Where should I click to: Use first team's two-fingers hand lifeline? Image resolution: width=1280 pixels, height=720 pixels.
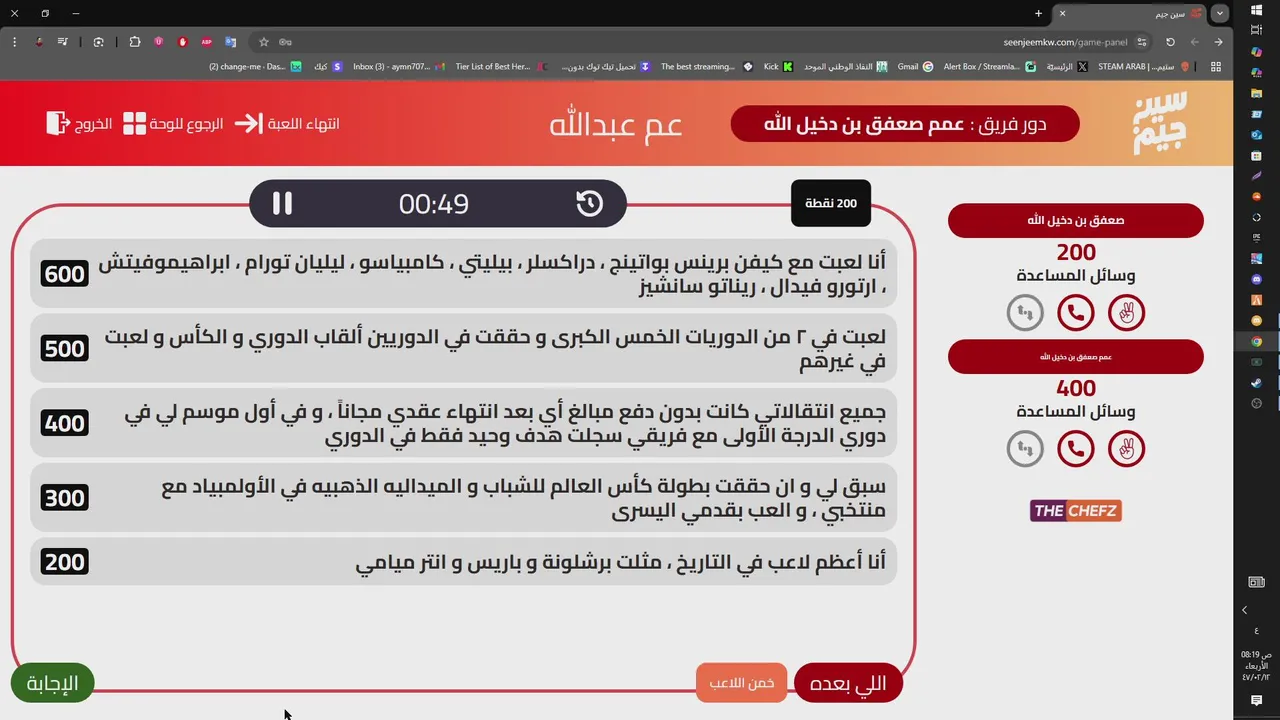(1127, 313)
